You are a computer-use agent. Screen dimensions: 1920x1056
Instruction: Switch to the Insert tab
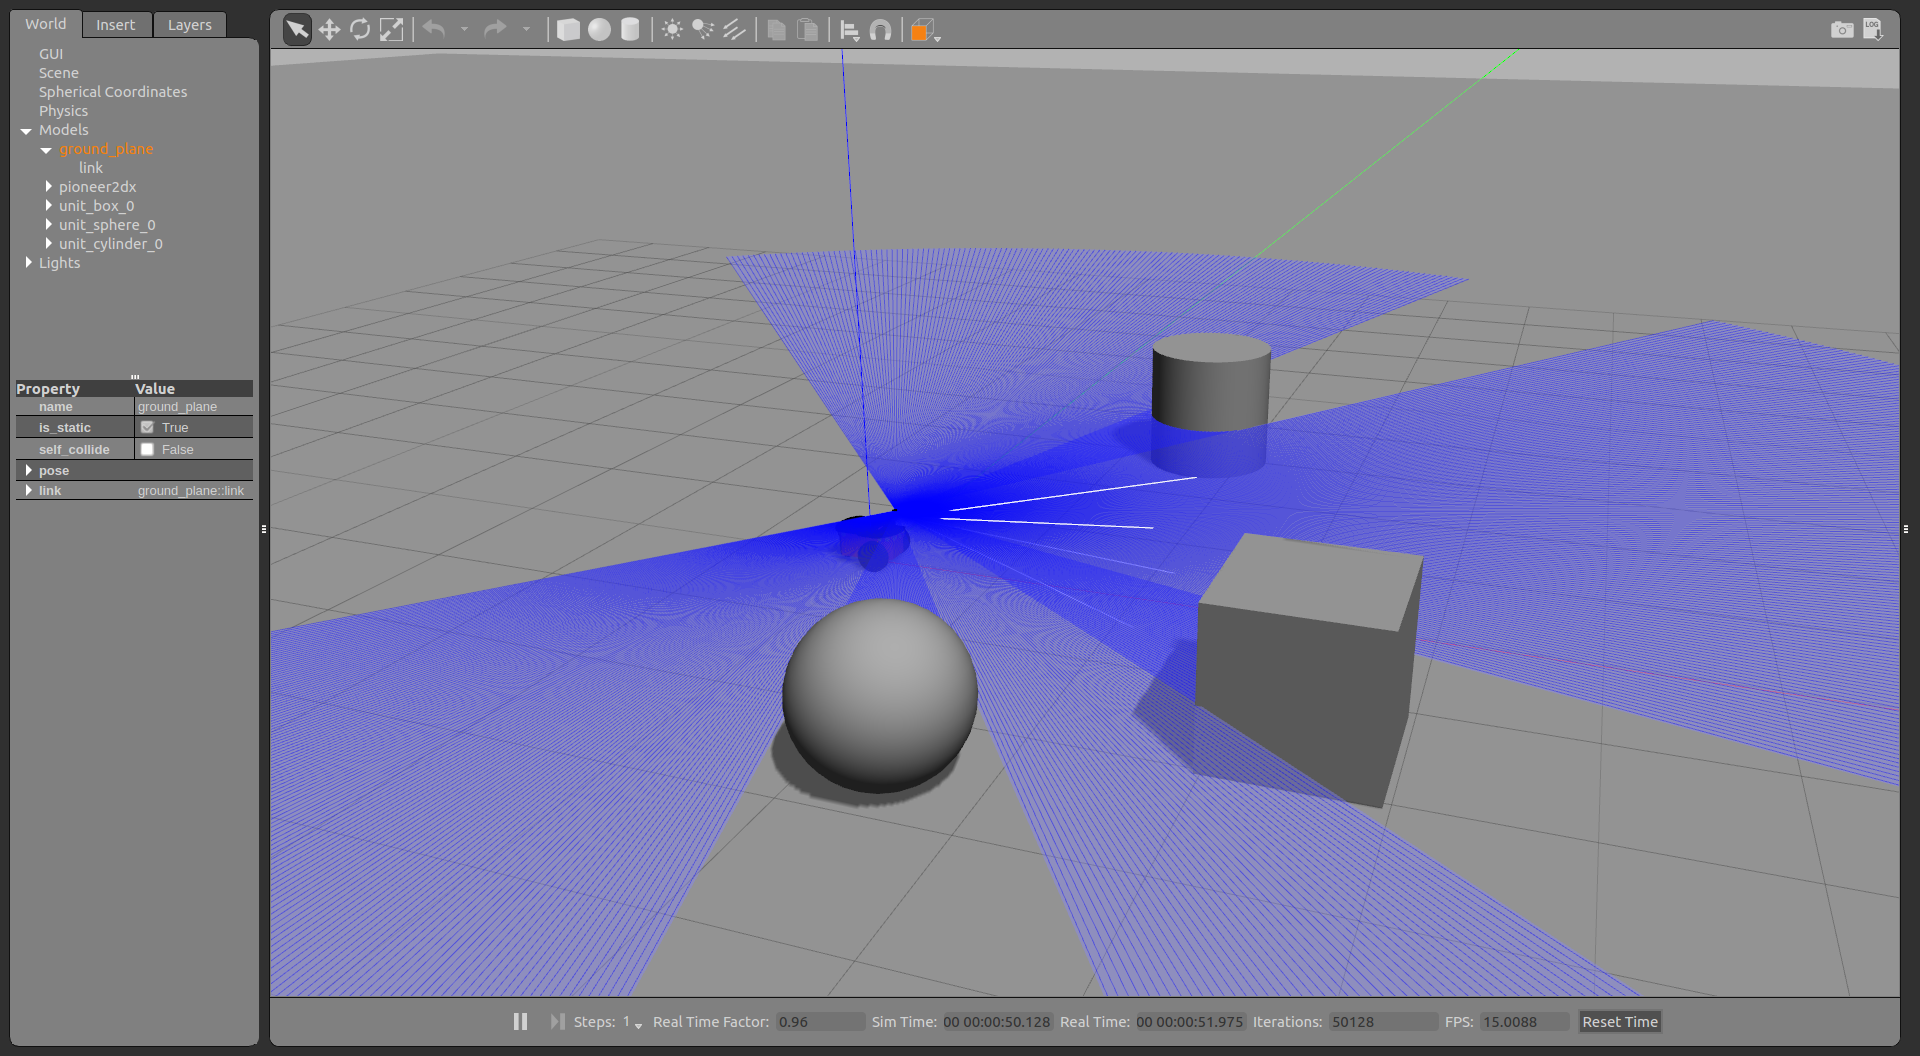(115, 25)
